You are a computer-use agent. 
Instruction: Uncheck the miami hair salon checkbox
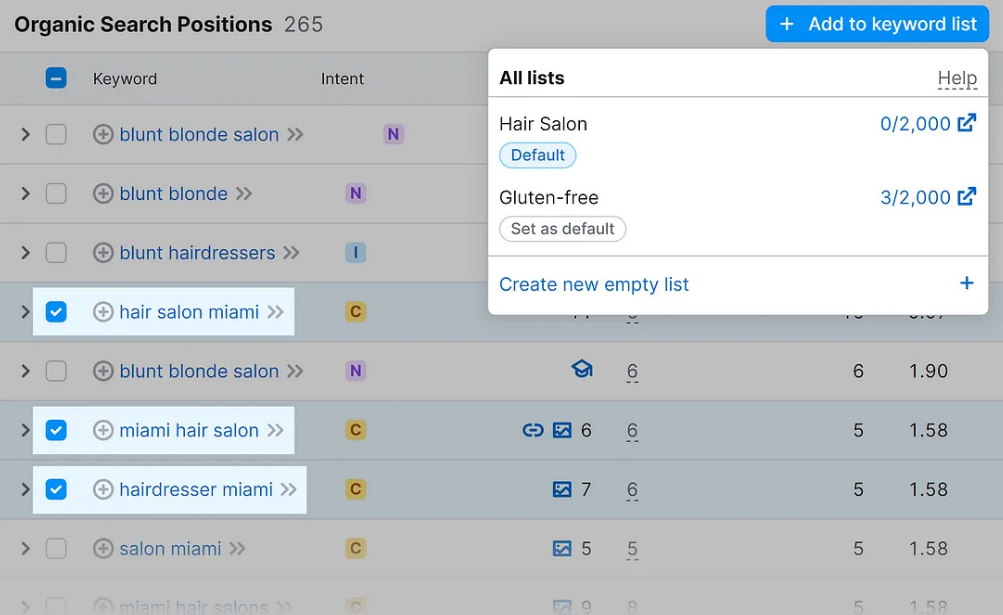coord(56,430)
